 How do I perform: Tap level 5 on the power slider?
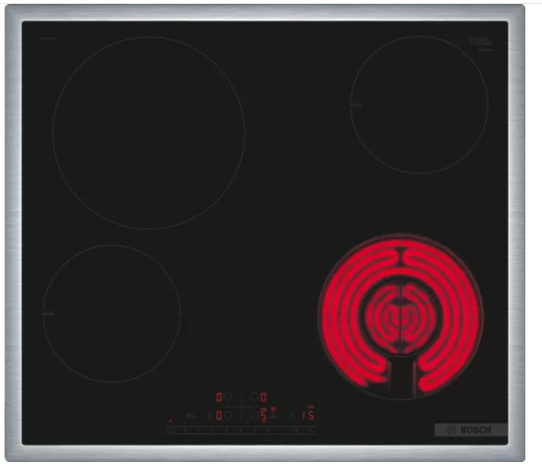(254, 429)
